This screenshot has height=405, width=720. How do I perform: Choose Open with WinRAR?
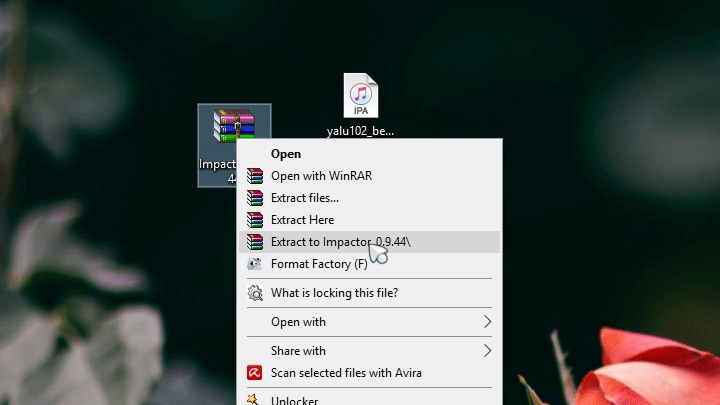(369, 176)
